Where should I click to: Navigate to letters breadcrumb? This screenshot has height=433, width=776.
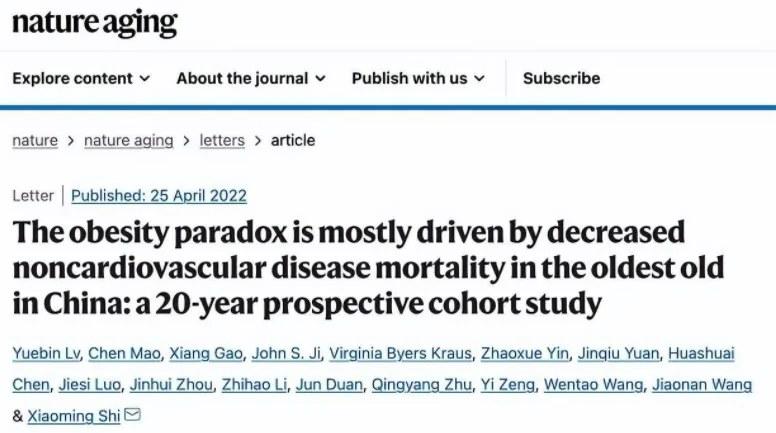coord(222,140)
